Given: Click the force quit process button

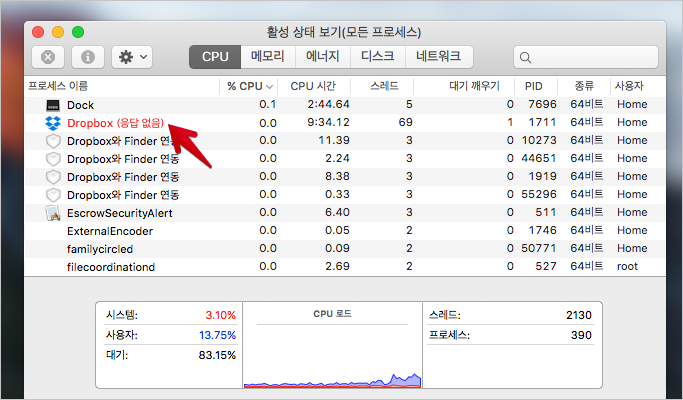Looking at the screenshot, I should pos(48,57).
